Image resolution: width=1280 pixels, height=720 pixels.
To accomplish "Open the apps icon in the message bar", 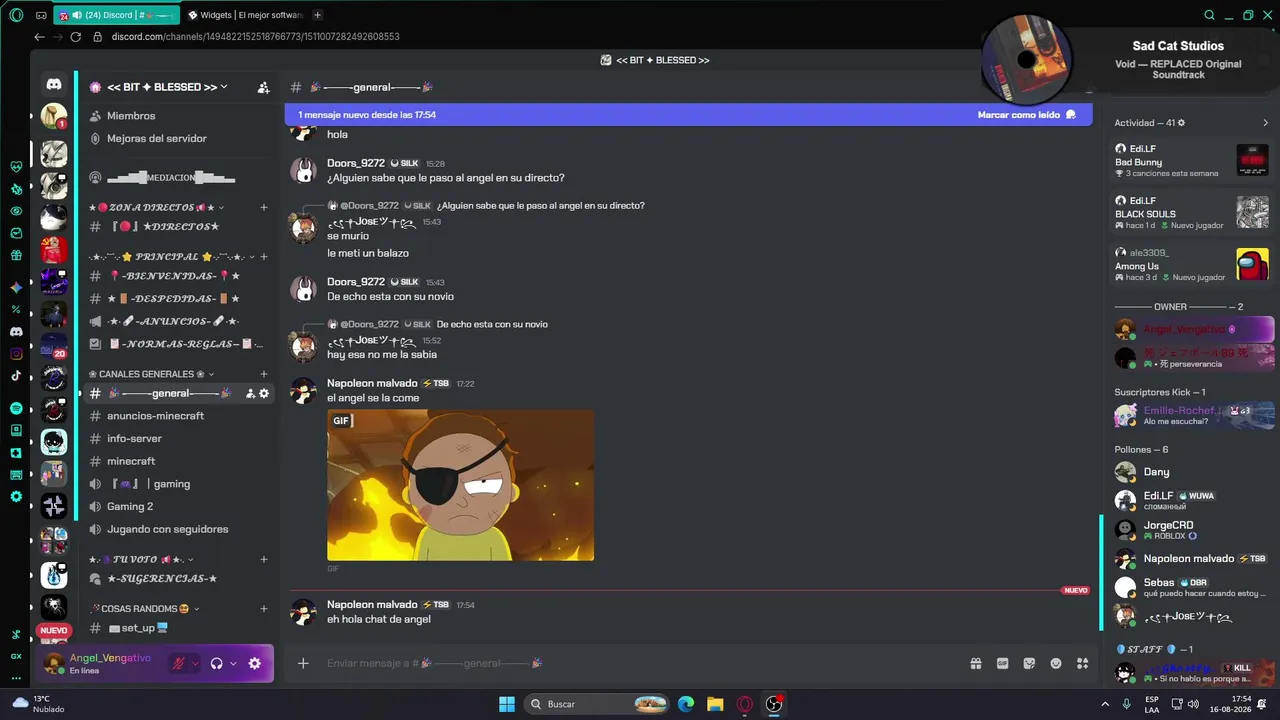I will tap(1082, 663).
